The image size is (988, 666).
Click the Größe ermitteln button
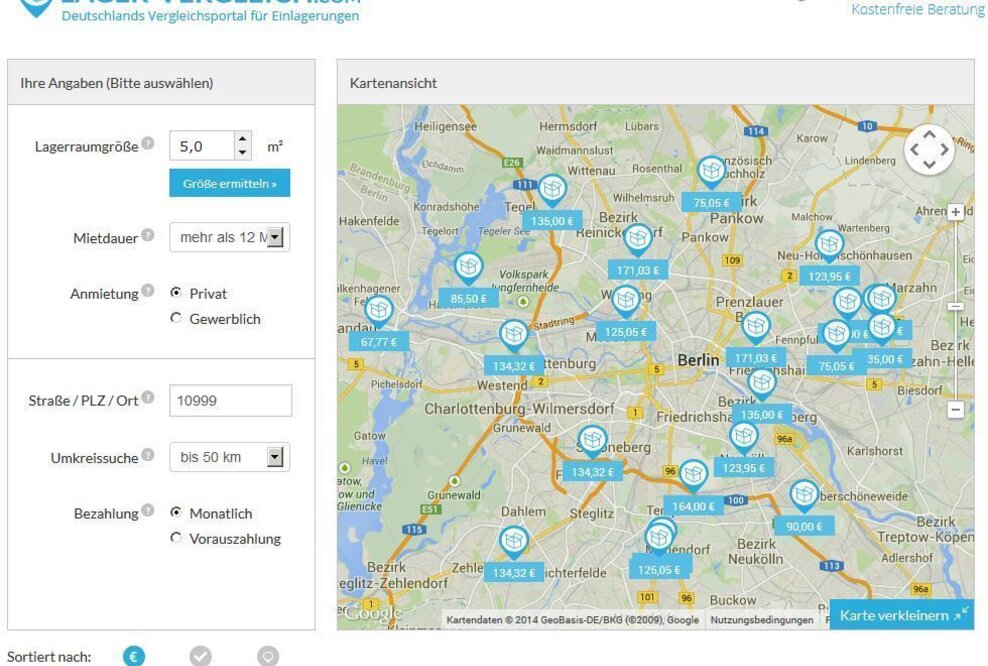229,184
